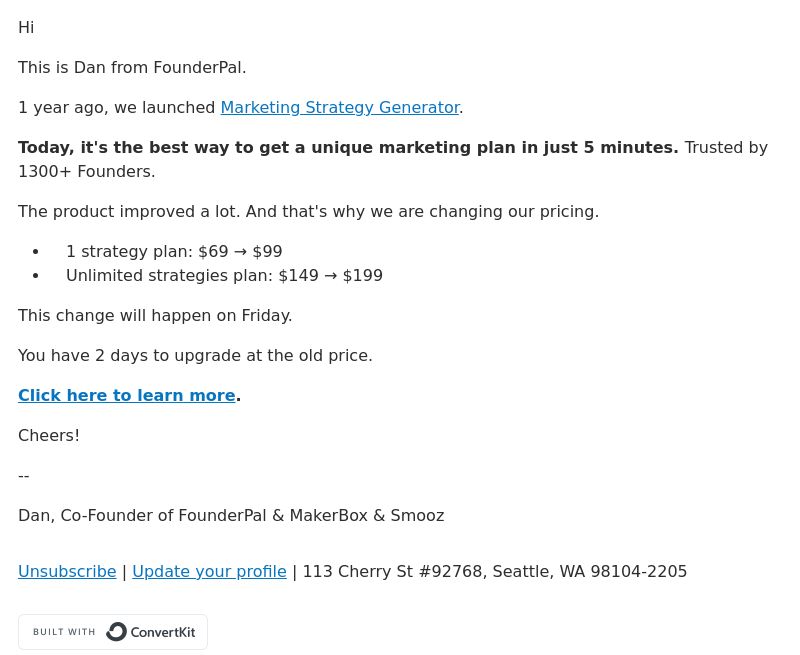Unsubscribe from this mailing list

pos(67,571)
